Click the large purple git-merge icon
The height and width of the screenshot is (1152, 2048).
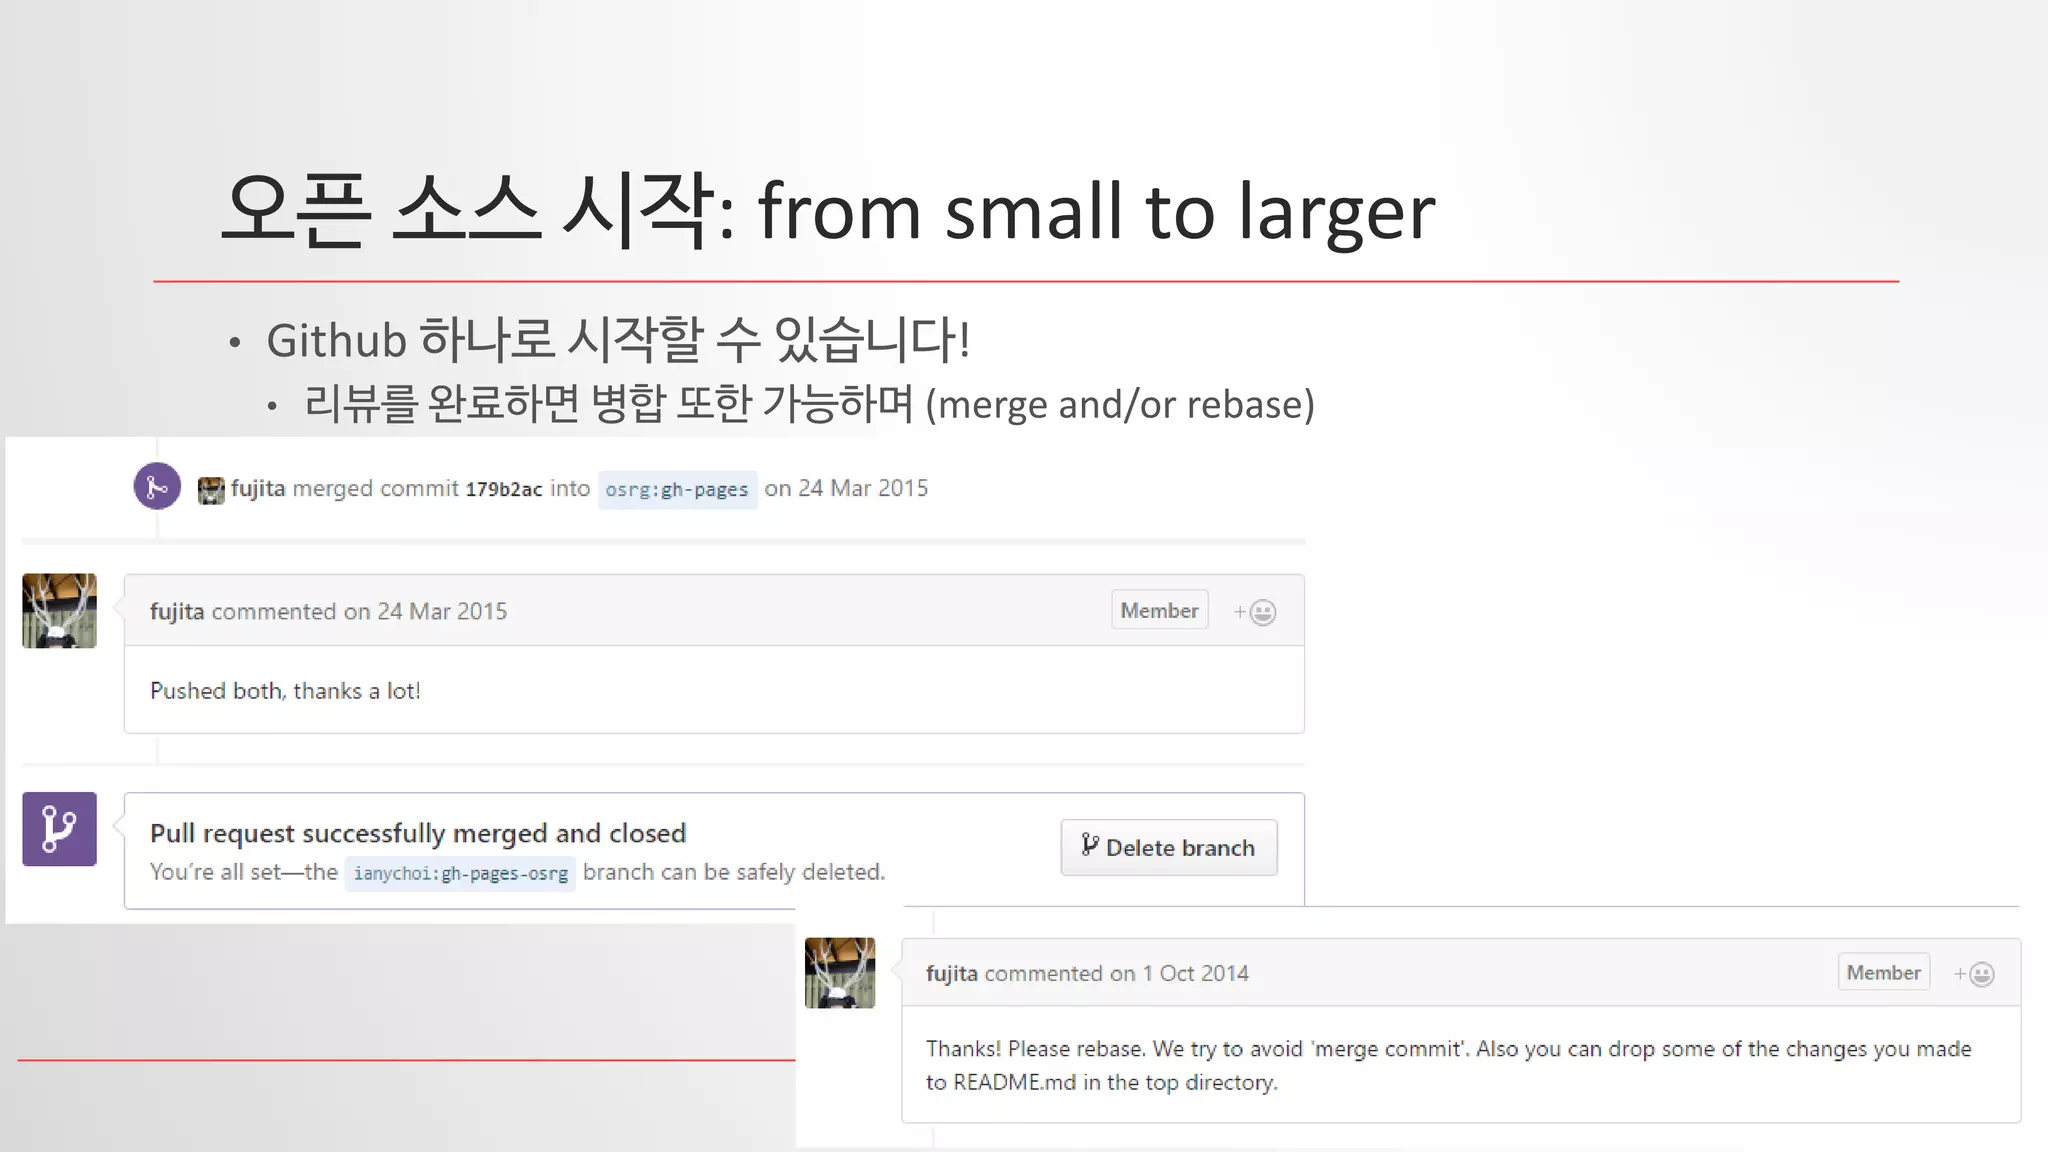(x=60, y=829)
